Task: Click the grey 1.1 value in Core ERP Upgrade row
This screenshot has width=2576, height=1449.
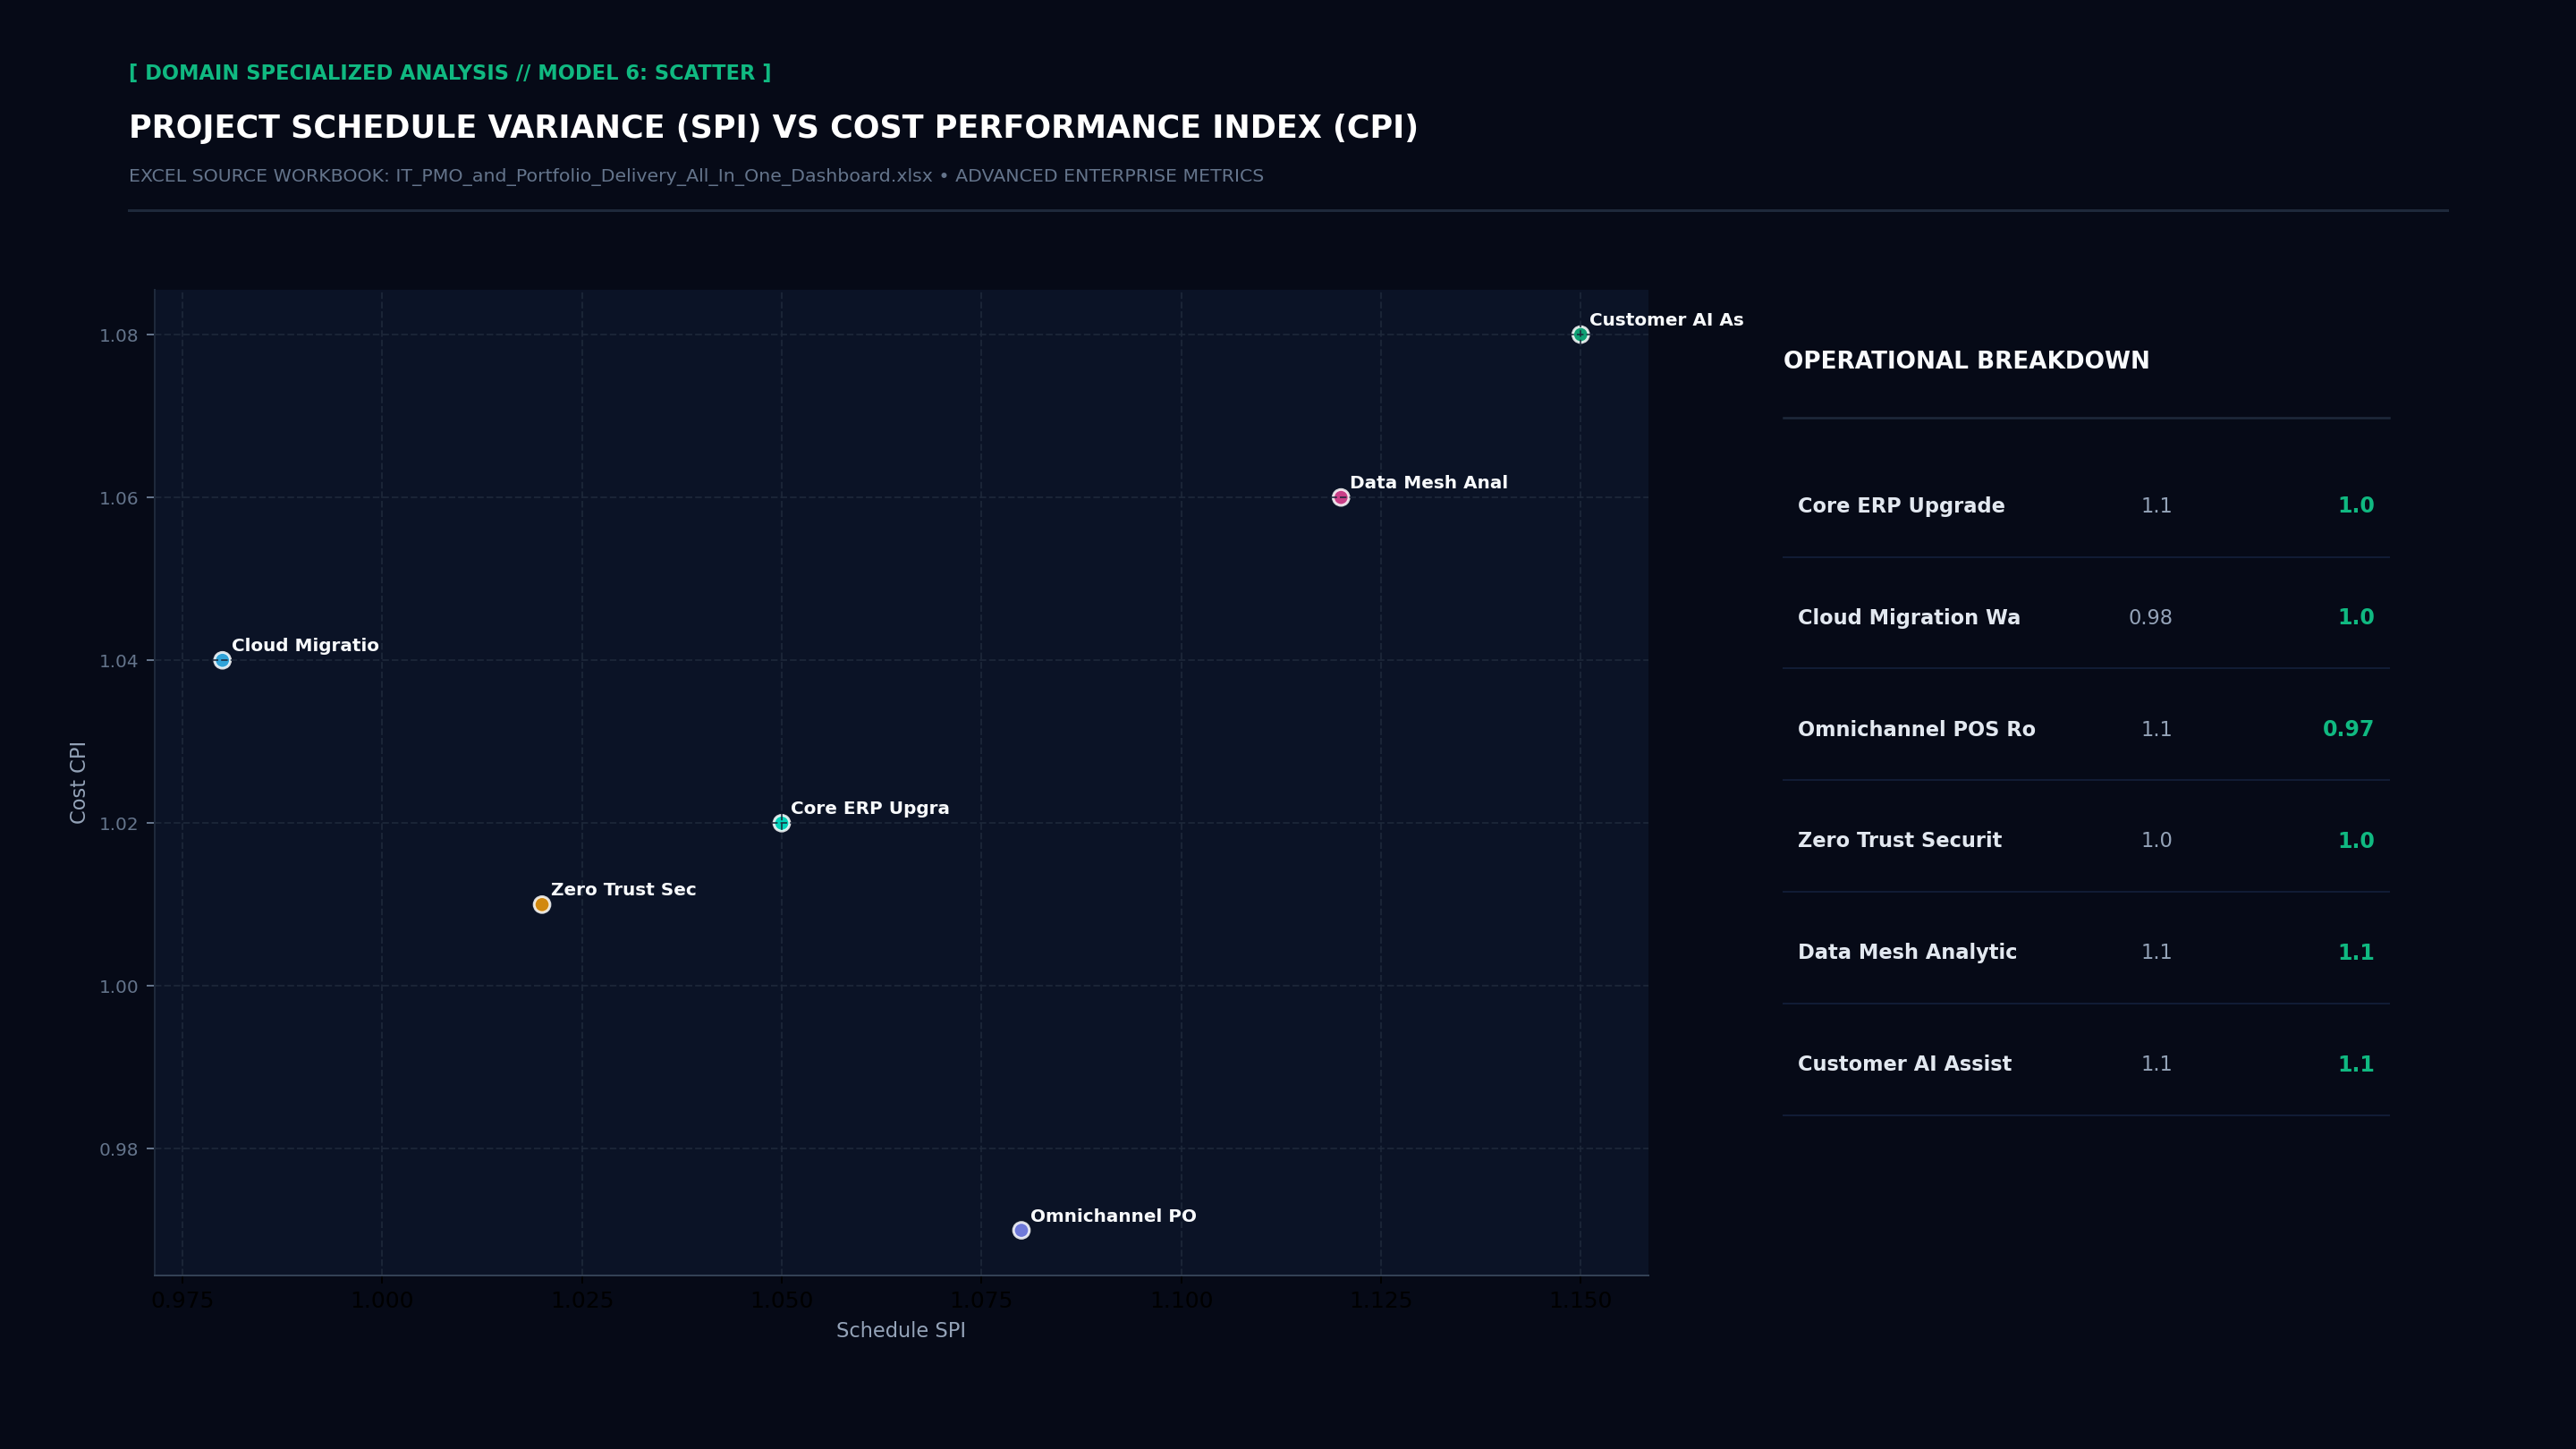Action: pos(2156,506)
